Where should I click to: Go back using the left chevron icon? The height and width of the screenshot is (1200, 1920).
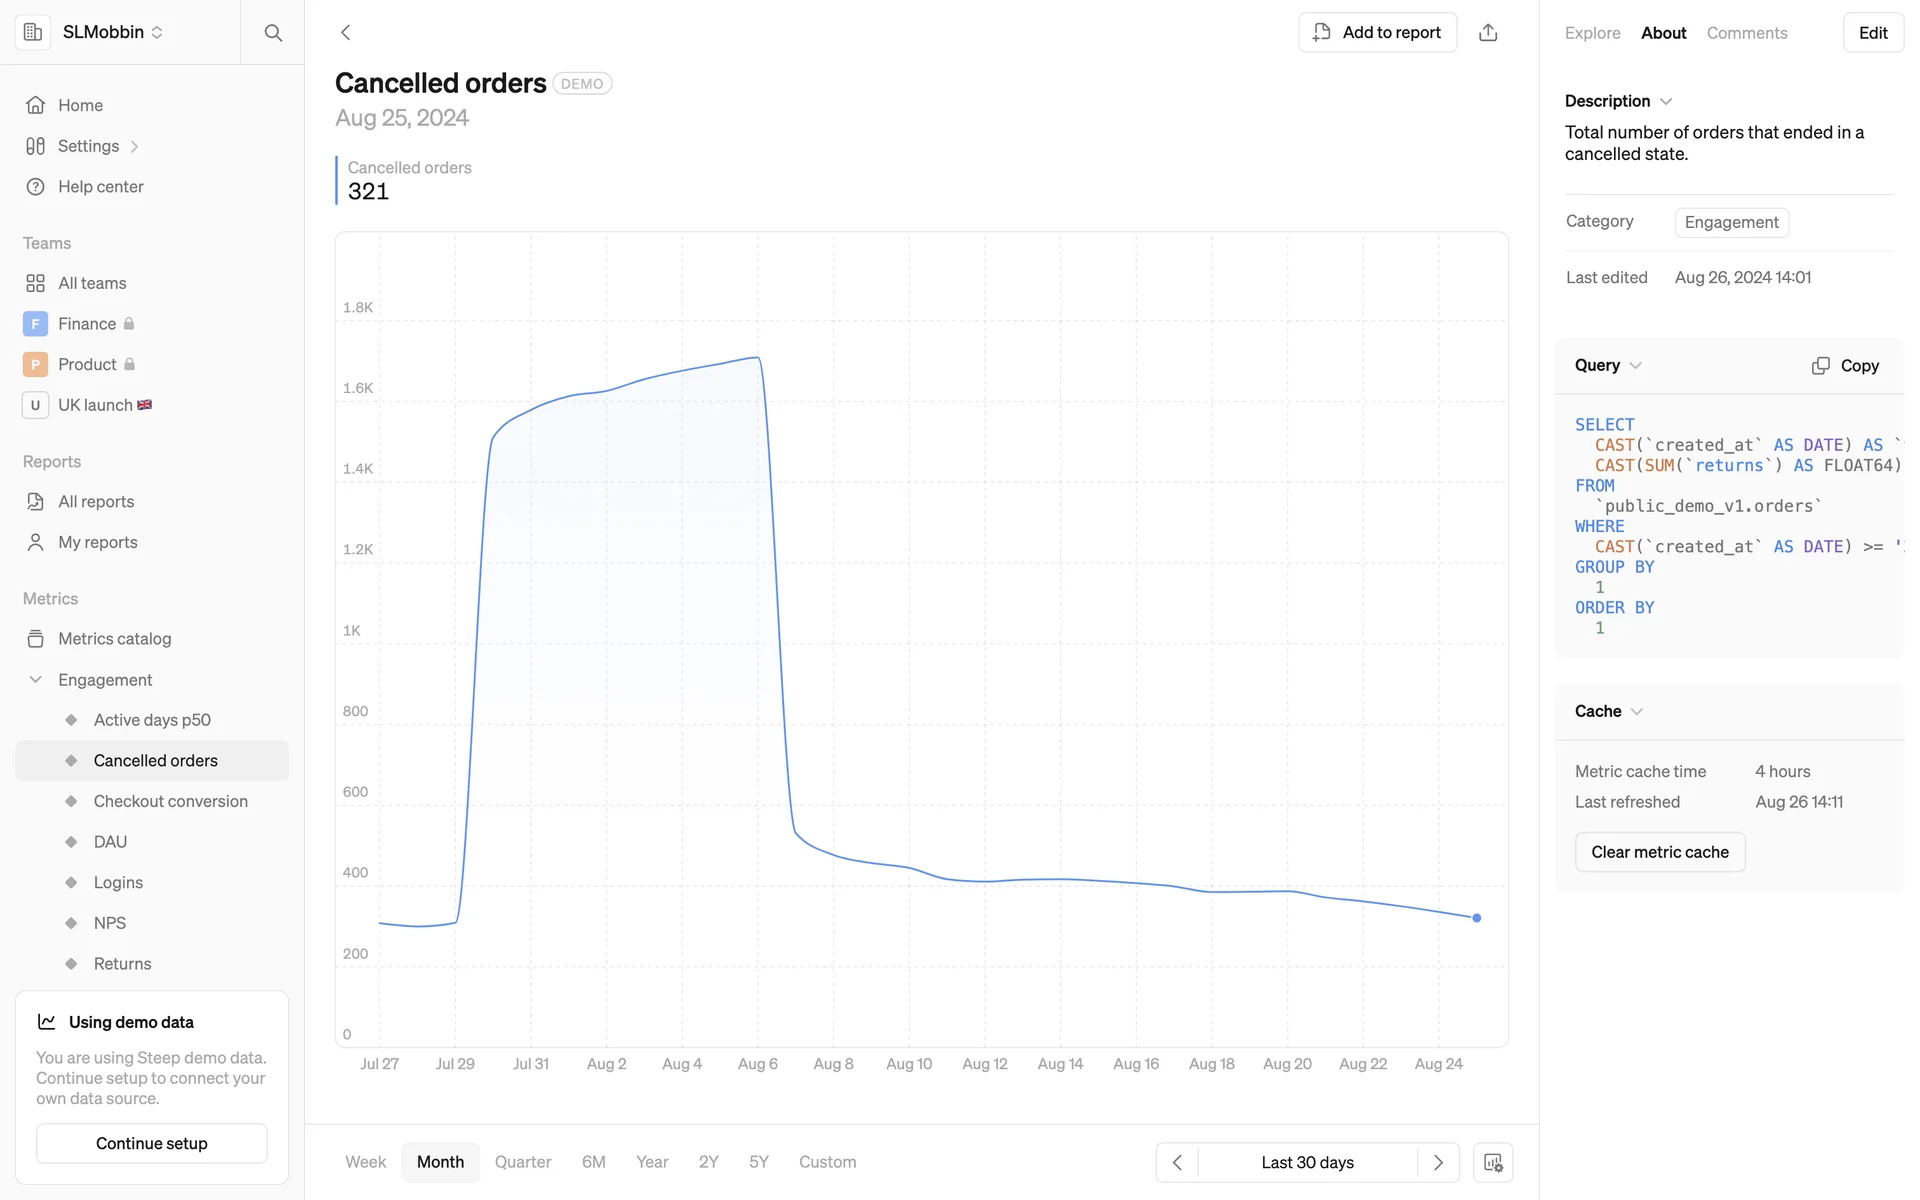346,33
